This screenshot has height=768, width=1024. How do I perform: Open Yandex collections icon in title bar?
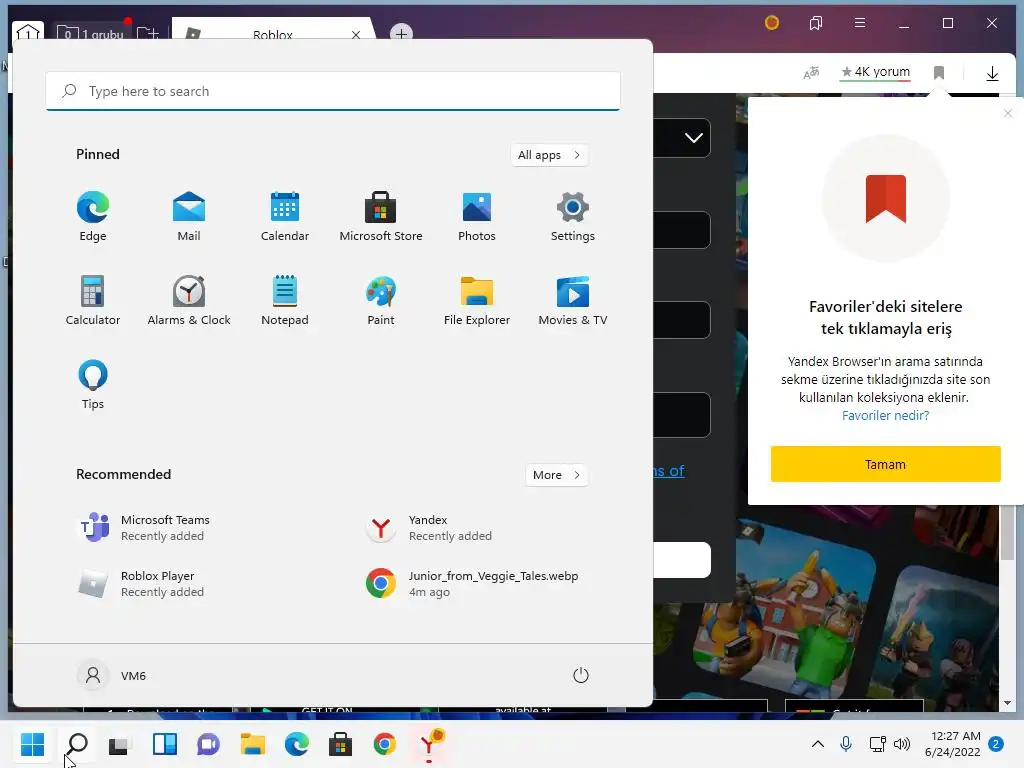pyautogui.click(x=816, y=23)
